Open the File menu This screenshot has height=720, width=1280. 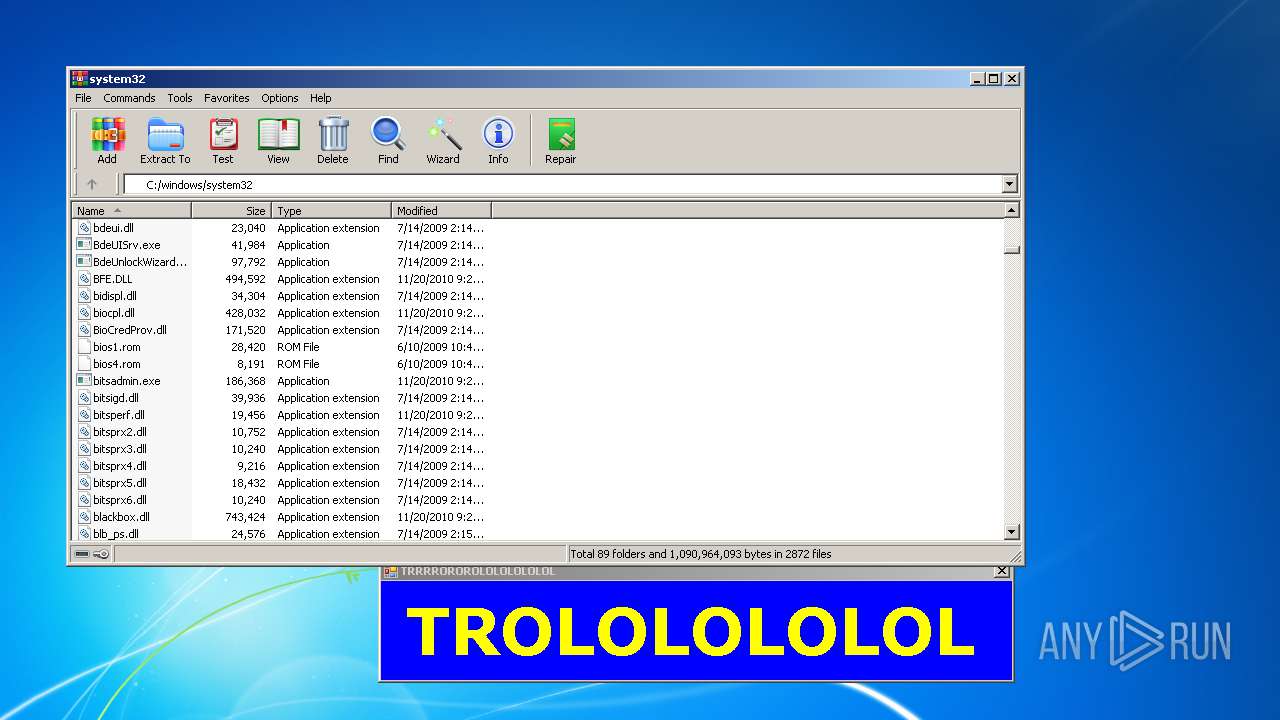tap(83, 98)
